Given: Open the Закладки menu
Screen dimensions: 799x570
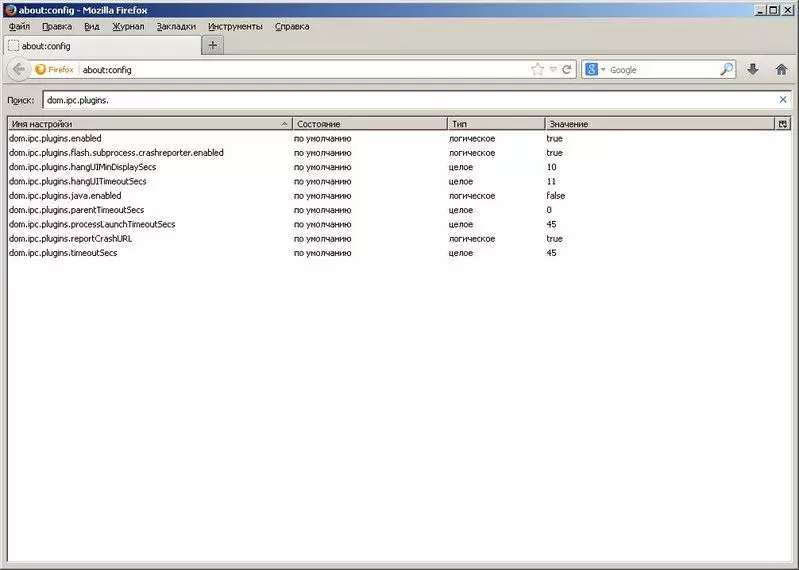Looking at the screenshot, I should pyautogui.click(x=176, y=26).
